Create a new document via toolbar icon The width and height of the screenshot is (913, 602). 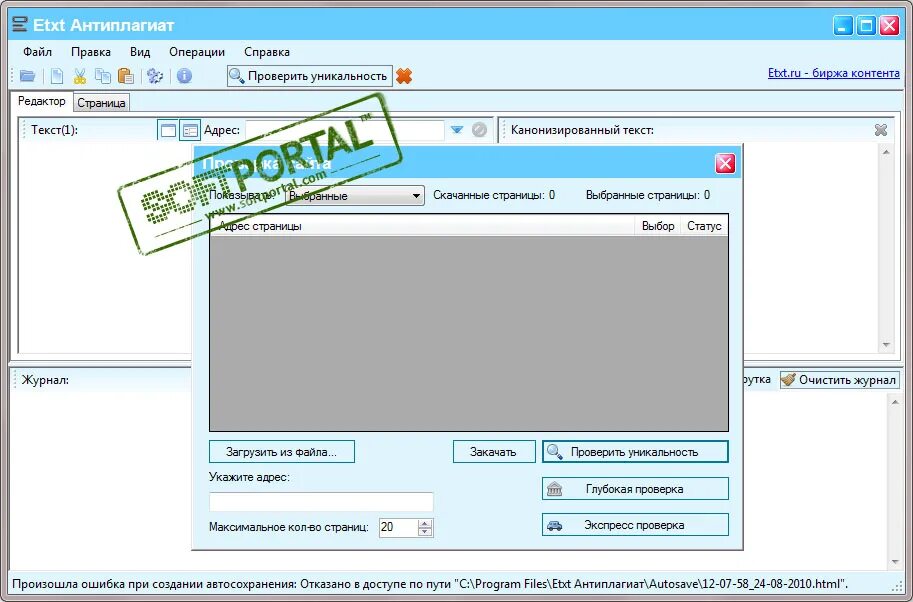point(57,76)
